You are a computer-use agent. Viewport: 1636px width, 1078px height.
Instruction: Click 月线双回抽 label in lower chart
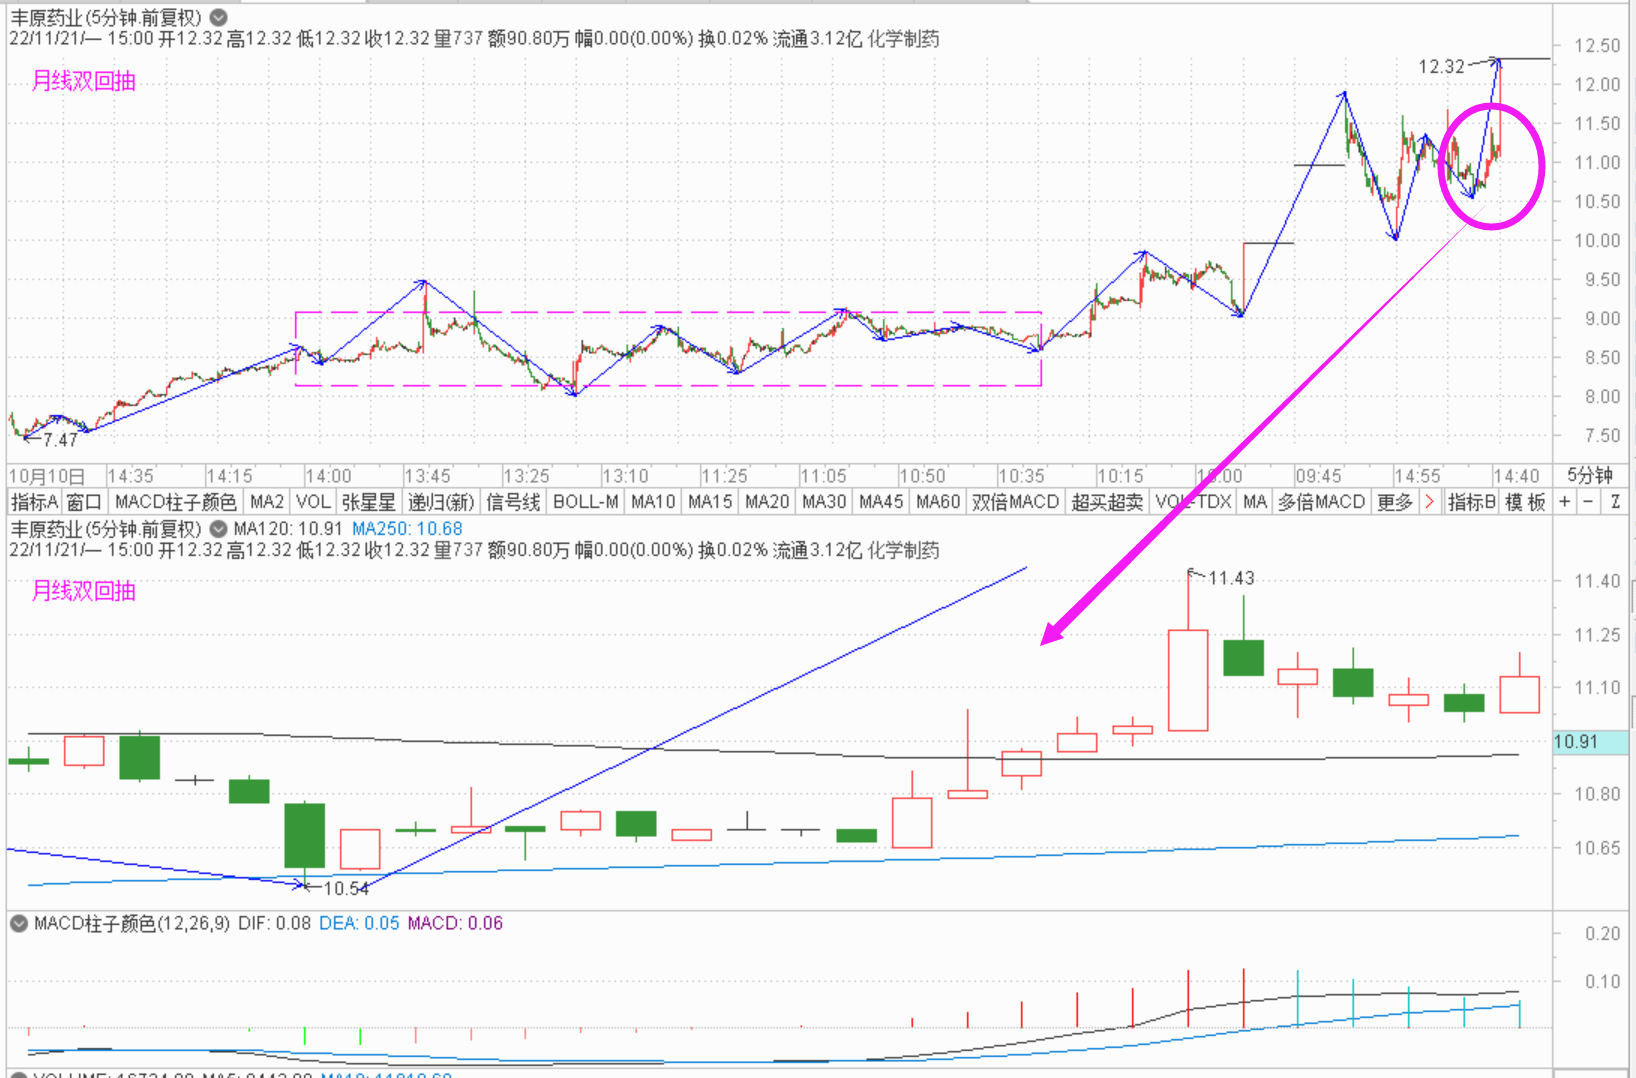tap(84, 591)
